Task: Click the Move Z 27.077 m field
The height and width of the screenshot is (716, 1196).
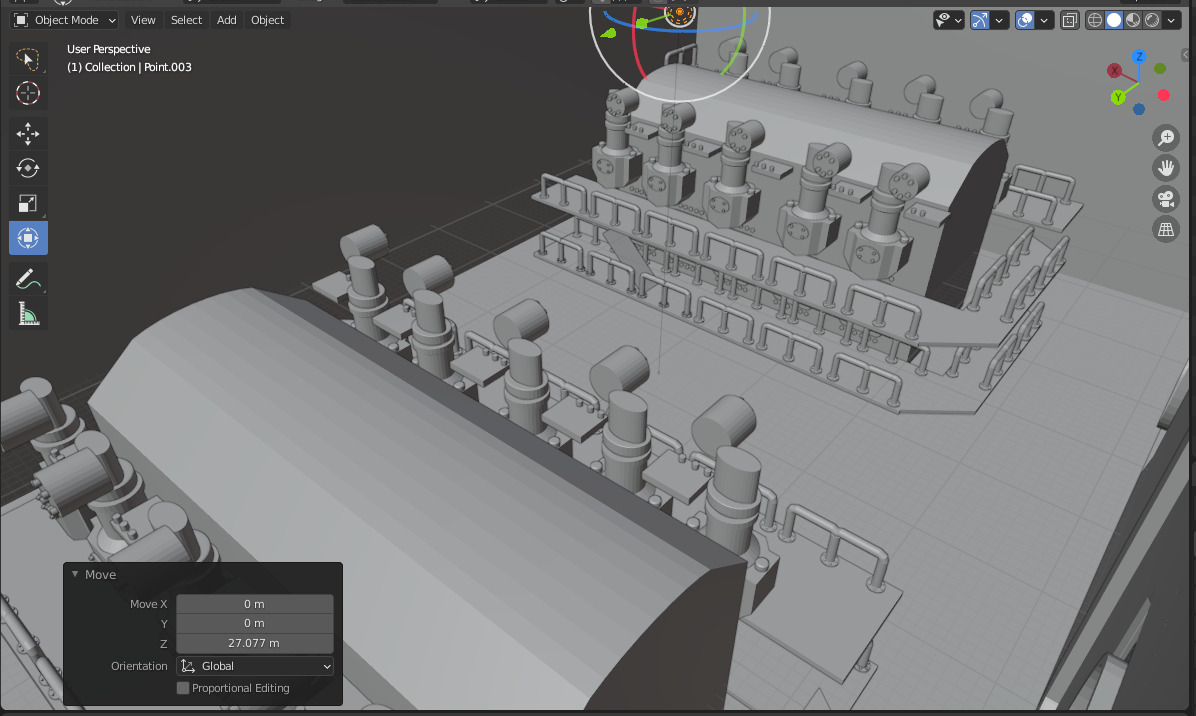Action: pos(255,644)
